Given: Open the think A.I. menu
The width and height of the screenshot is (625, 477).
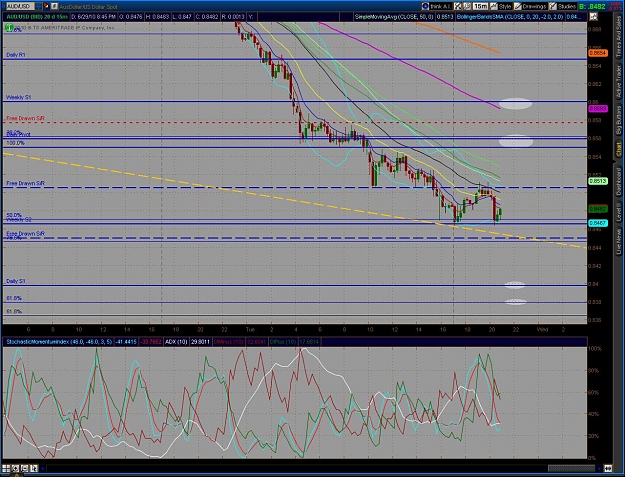Looking at the screenshot, I should (x=436, y=6).
